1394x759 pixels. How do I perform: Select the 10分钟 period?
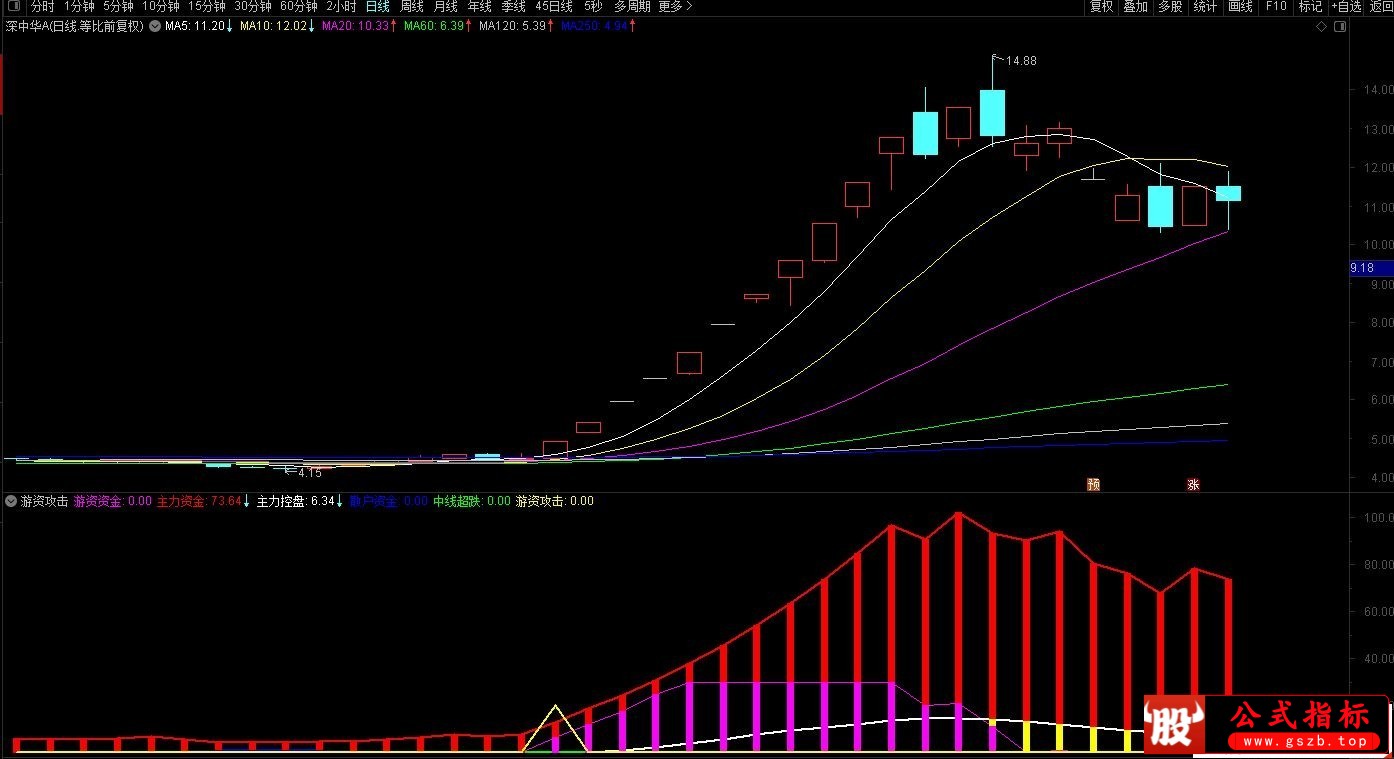[x=160, y=6]
